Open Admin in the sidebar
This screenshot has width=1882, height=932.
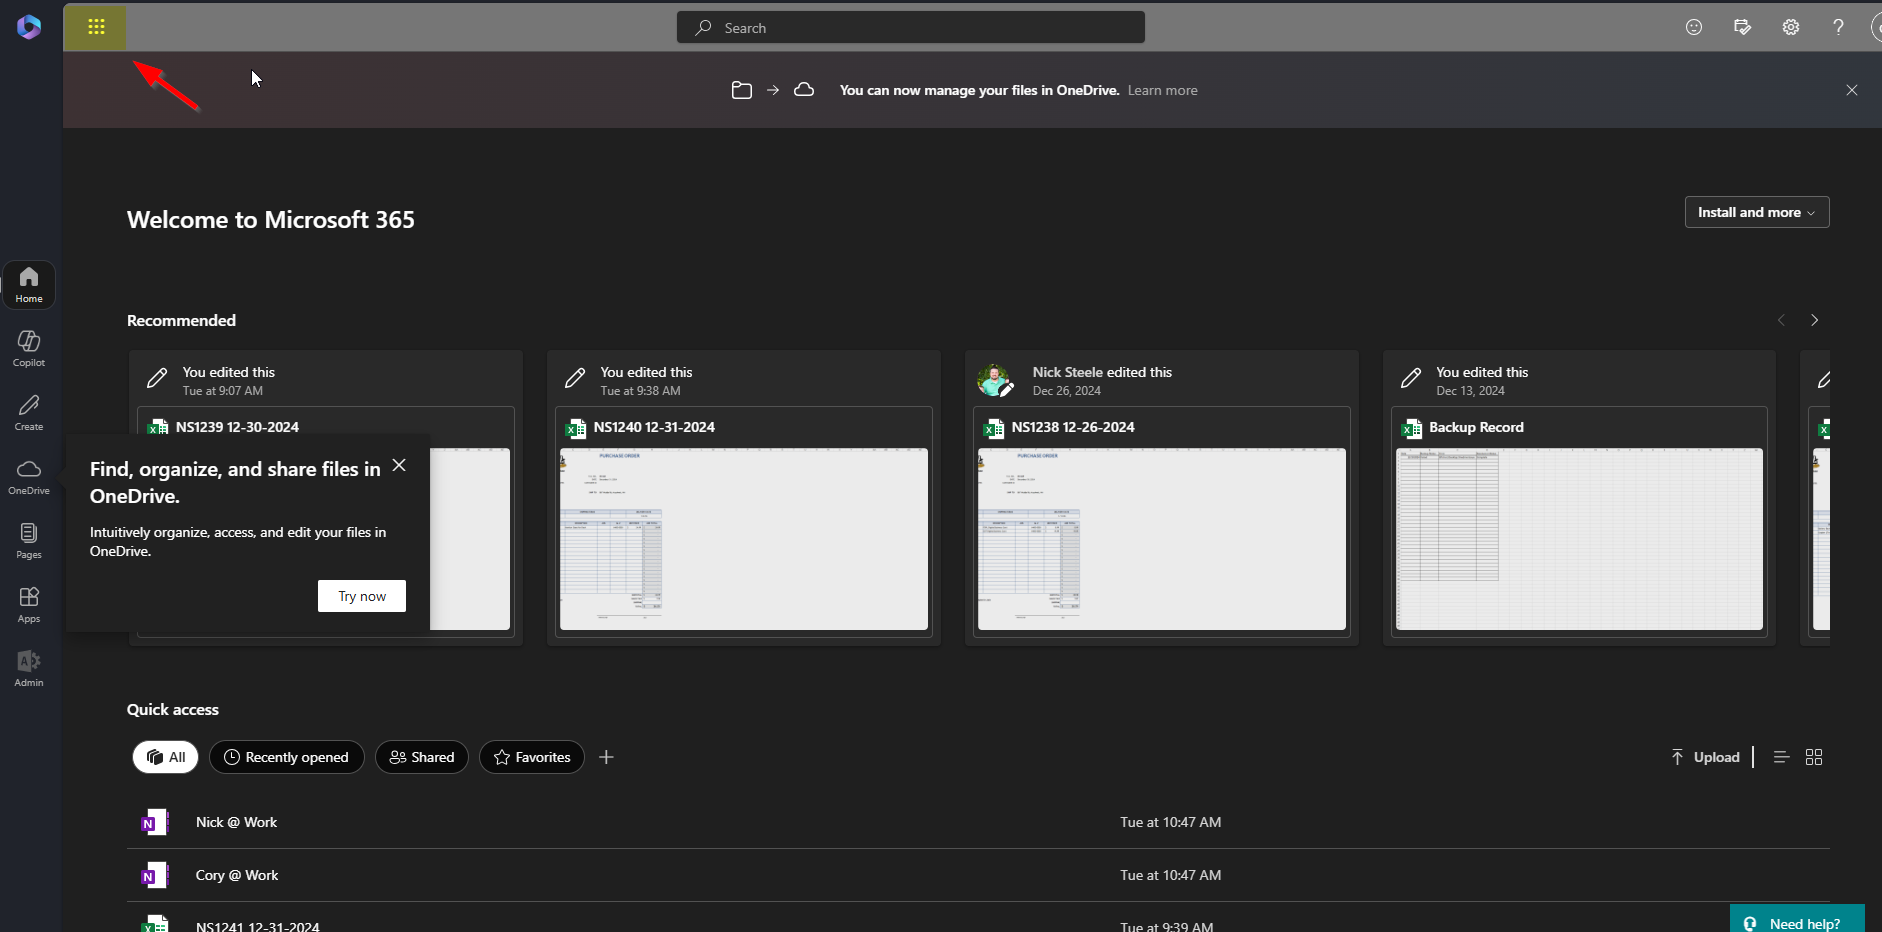(x=29, y=669)
